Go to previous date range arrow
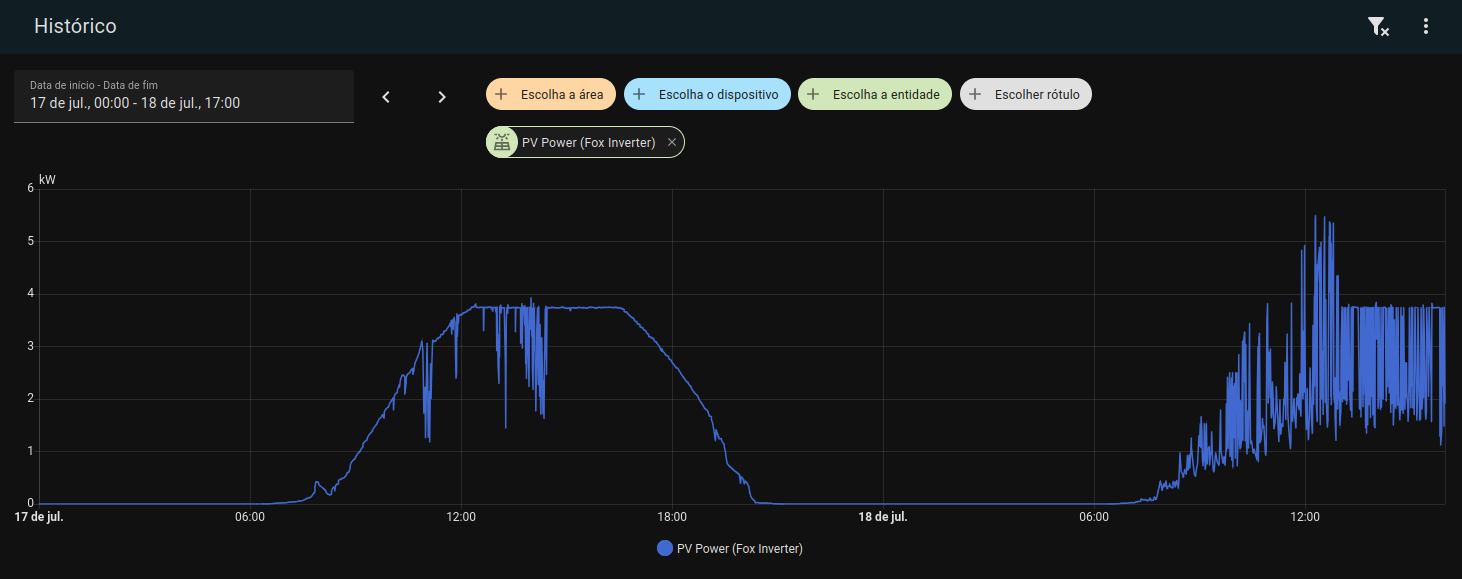This screenshot has height=579, width=1462. click(386, 97)
